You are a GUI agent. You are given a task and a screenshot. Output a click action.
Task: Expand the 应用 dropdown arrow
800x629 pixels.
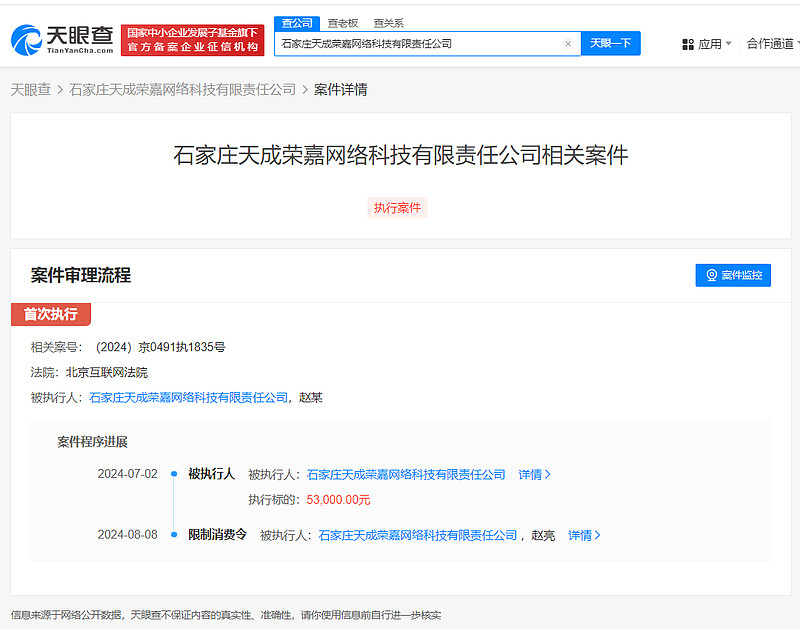[728, 44]
